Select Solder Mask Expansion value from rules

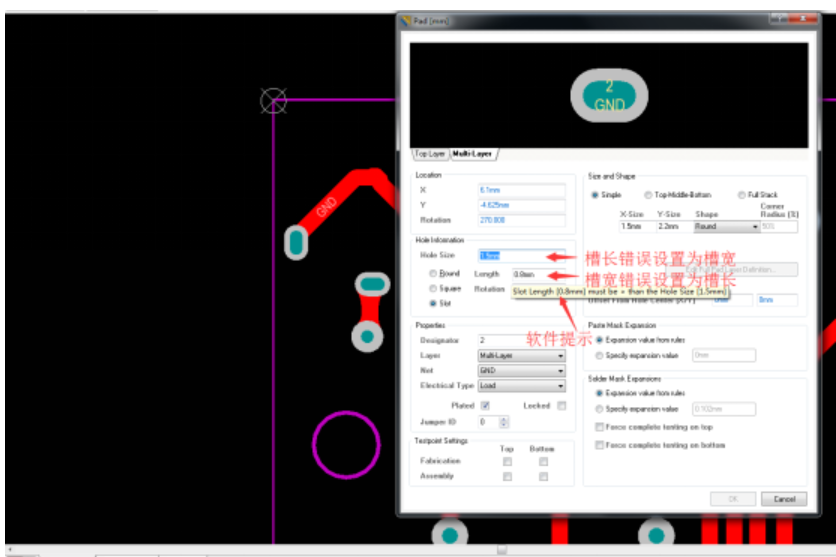point(599,393)
